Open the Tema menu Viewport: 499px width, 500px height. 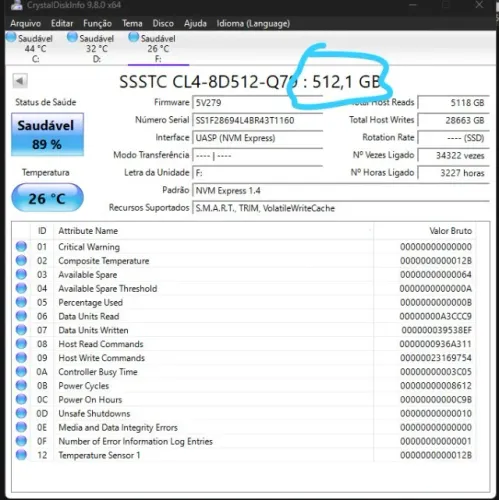[132, 23]
